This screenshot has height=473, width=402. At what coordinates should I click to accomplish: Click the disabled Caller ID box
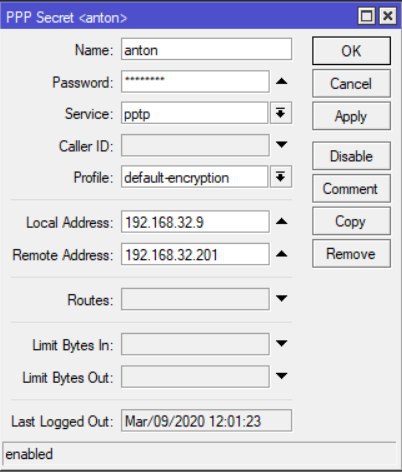tap(195, 145)
